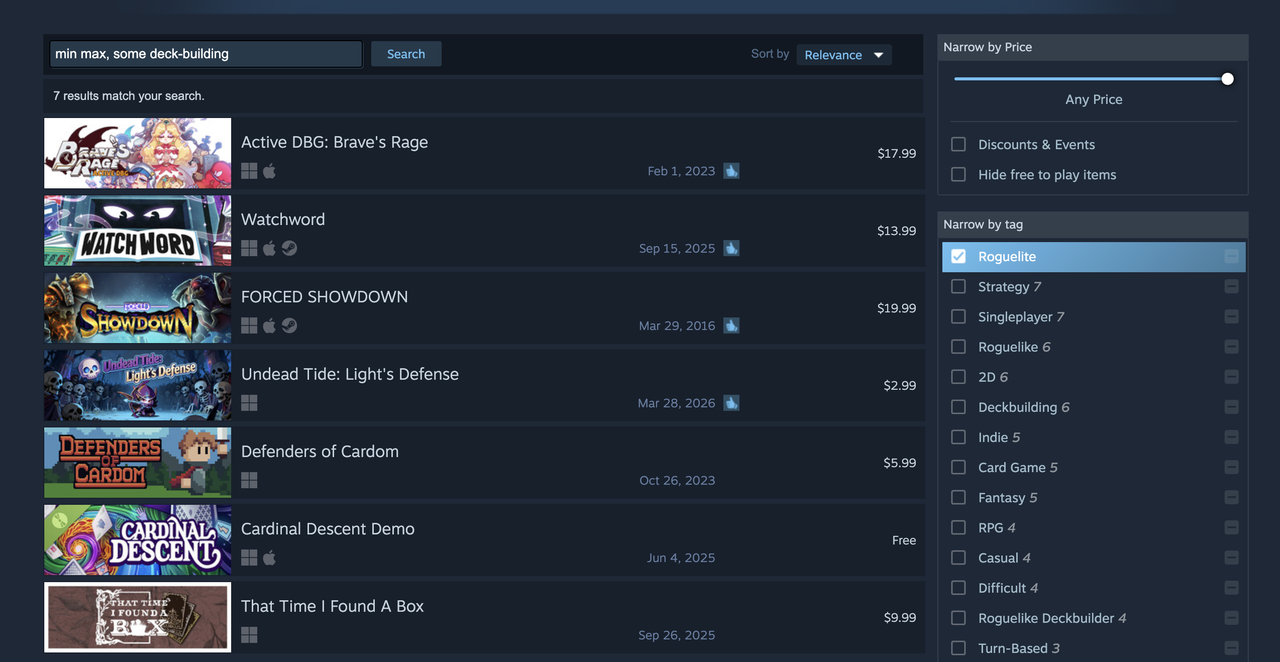Click Windows icon under Undead Tide: Light's Defense
1280x662 pixels.
coord(249,403)
